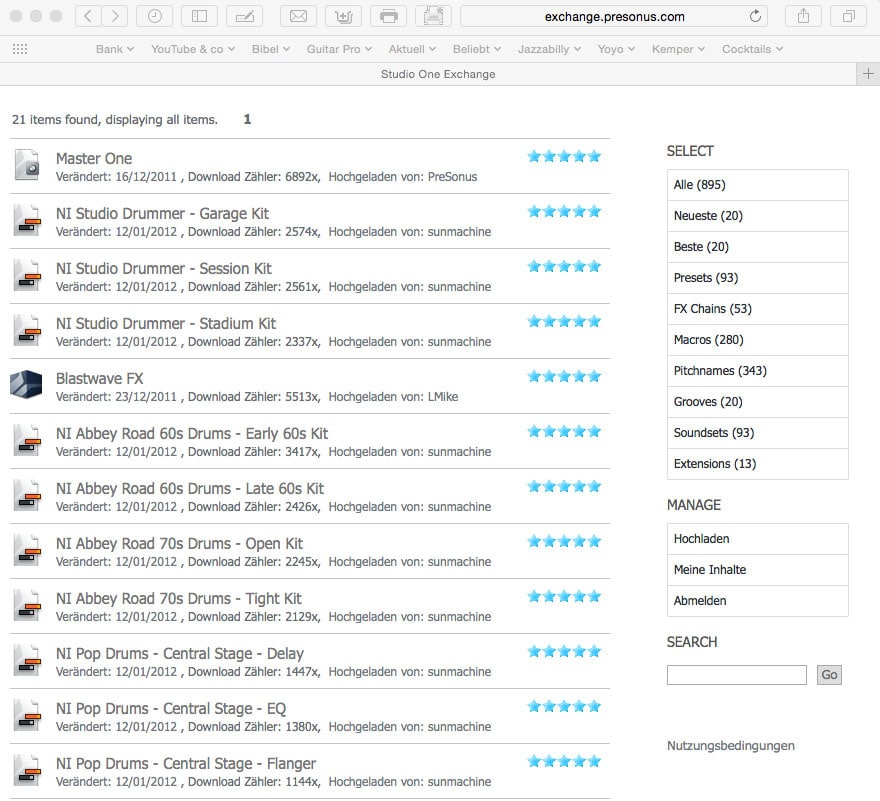Click the NI Studio Drummer Stadium Kit icon
880x801 pixels.
[27, 330]
